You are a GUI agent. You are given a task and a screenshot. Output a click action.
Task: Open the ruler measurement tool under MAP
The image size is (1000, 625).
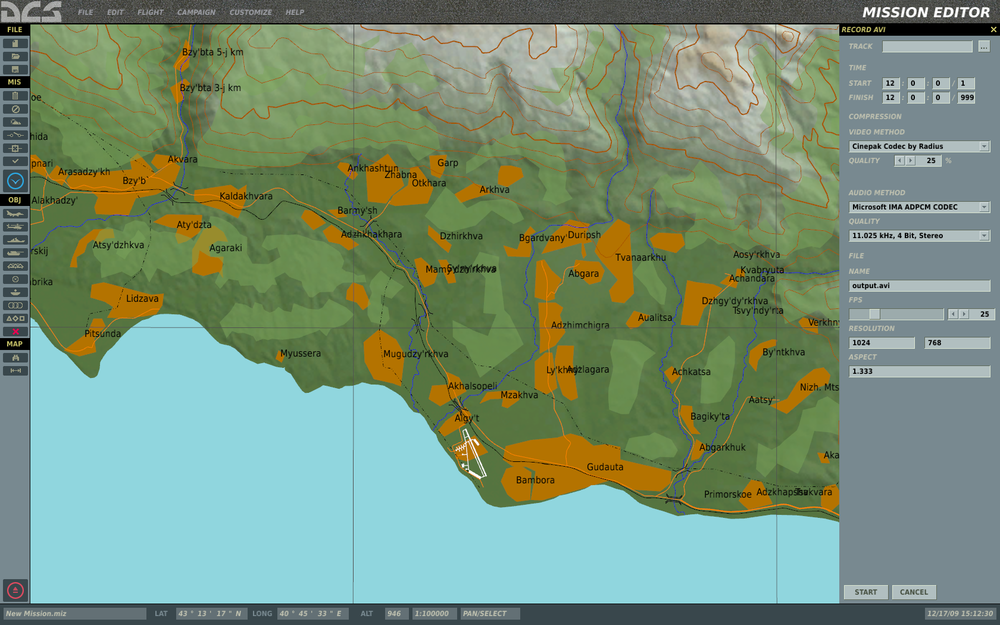[14, 368]
